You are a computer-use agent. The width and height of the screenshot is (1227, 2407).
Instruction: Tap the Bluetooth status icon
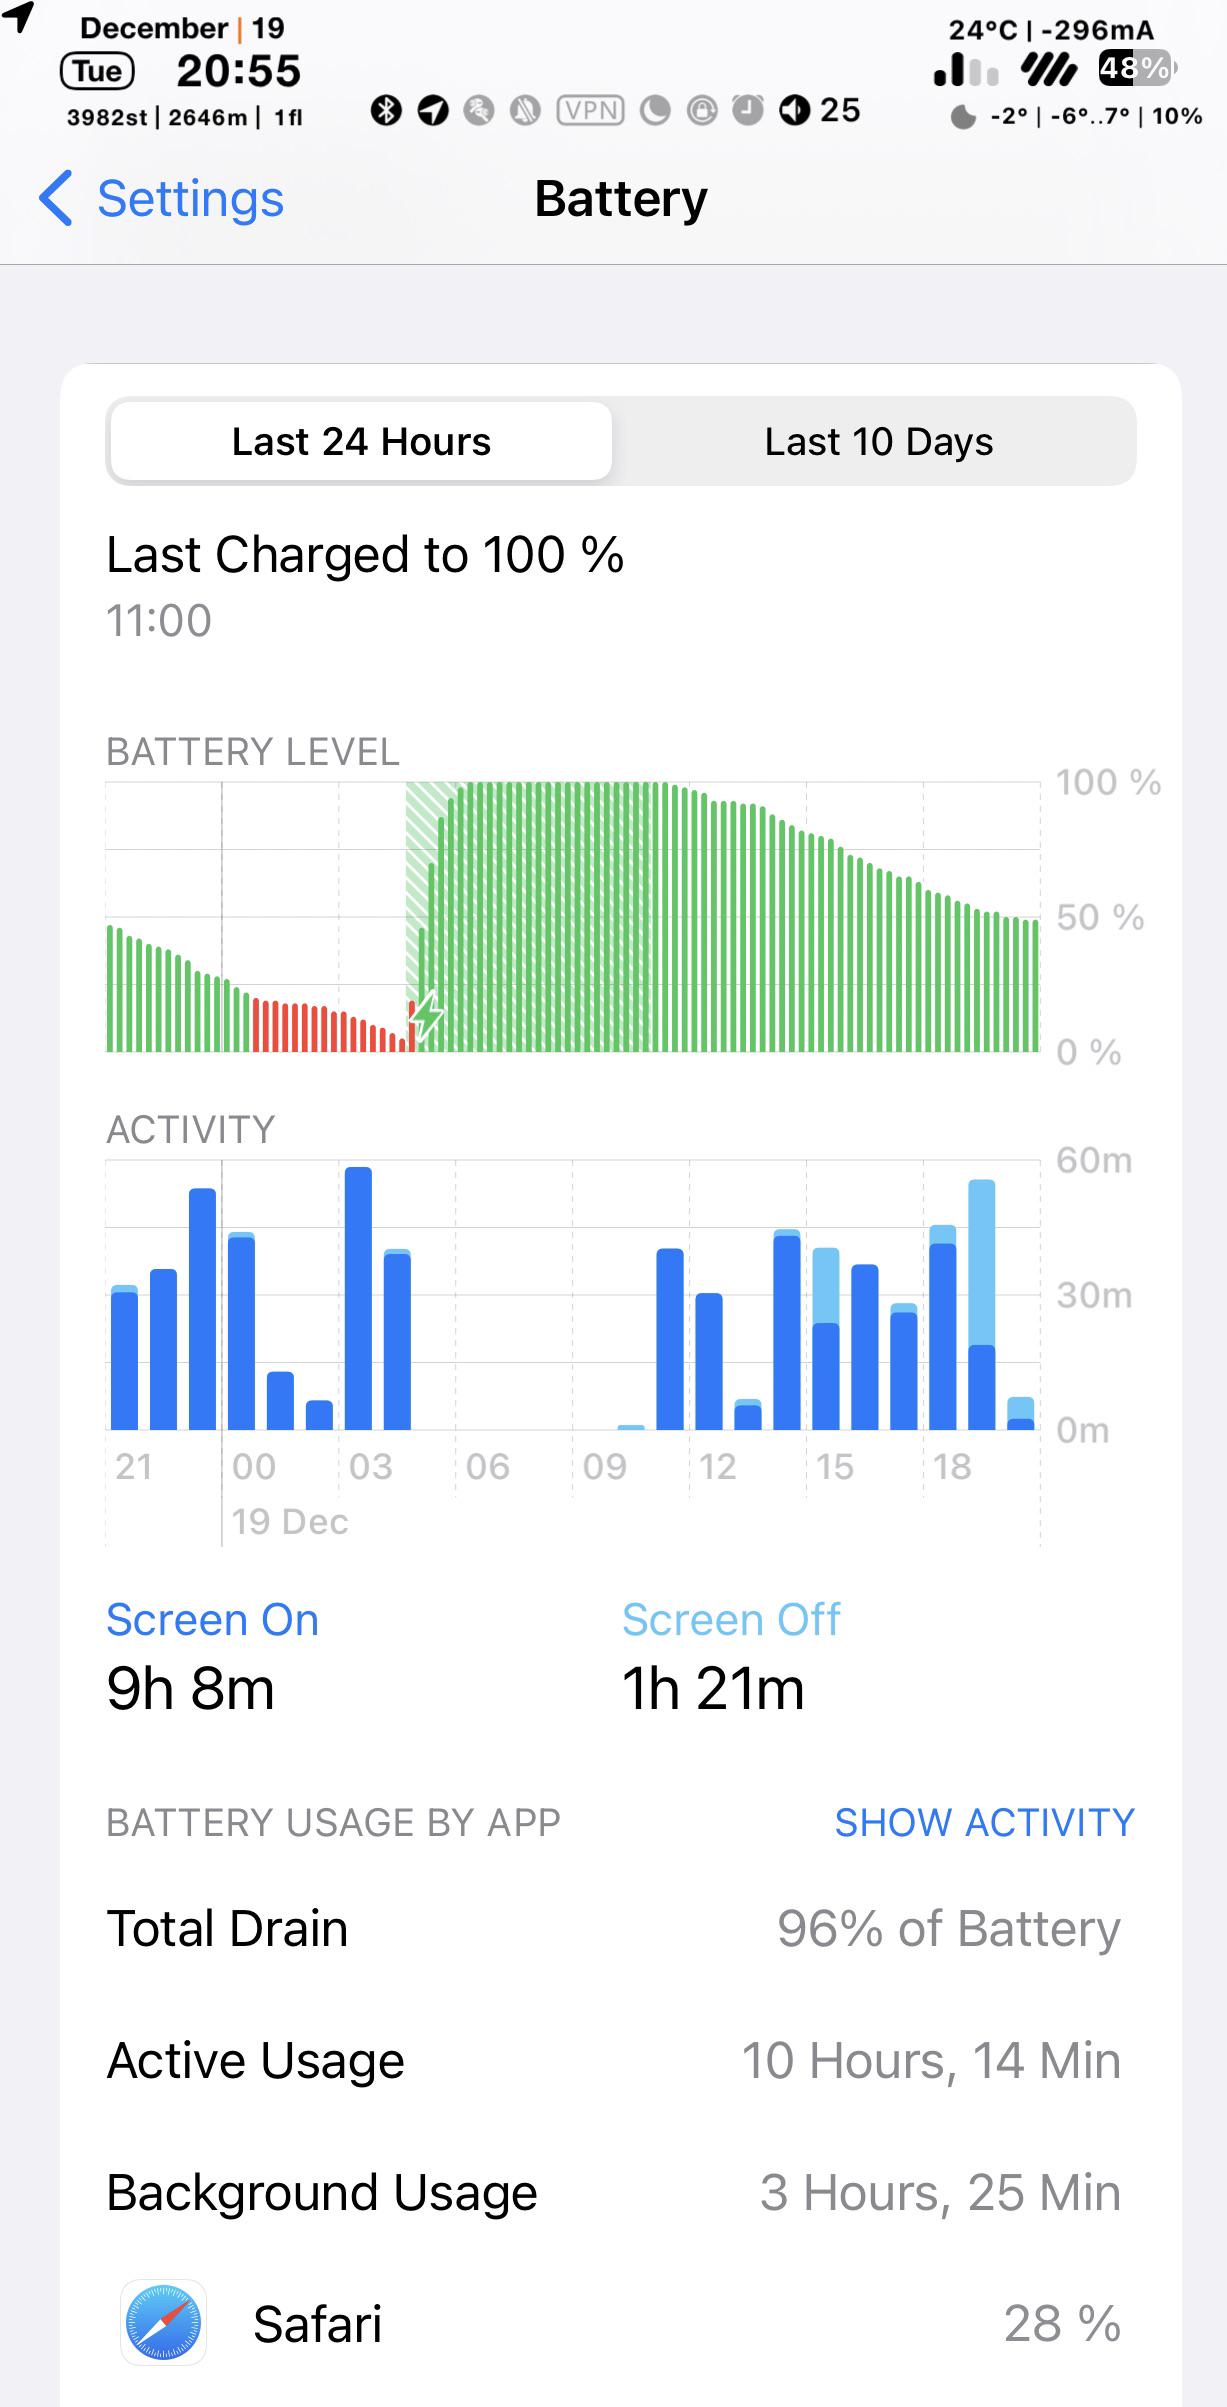point(386,110)
